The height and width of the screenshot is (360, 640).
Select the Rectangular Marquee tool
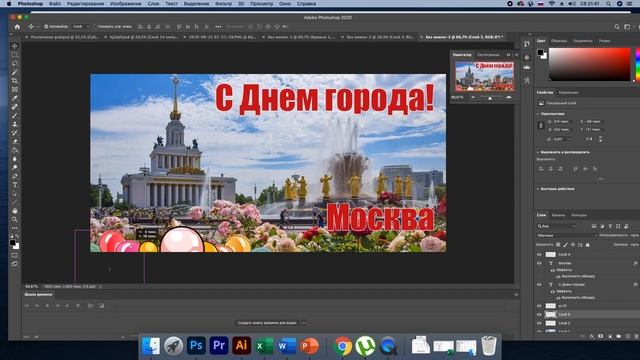coord(15,55)
